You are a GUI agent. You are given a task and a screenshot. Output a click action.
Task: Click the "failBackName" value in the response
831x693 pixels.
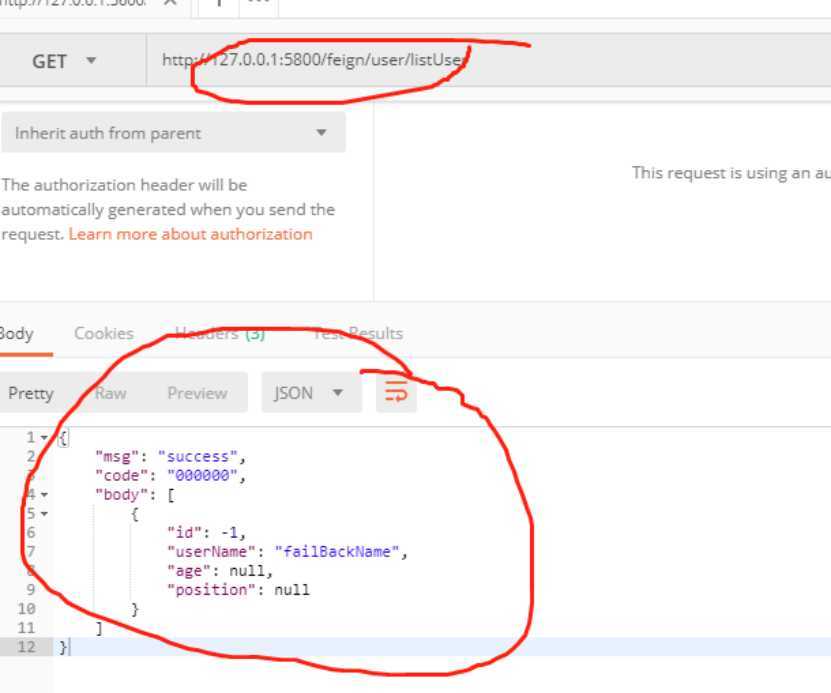click(x=341, y=552)
